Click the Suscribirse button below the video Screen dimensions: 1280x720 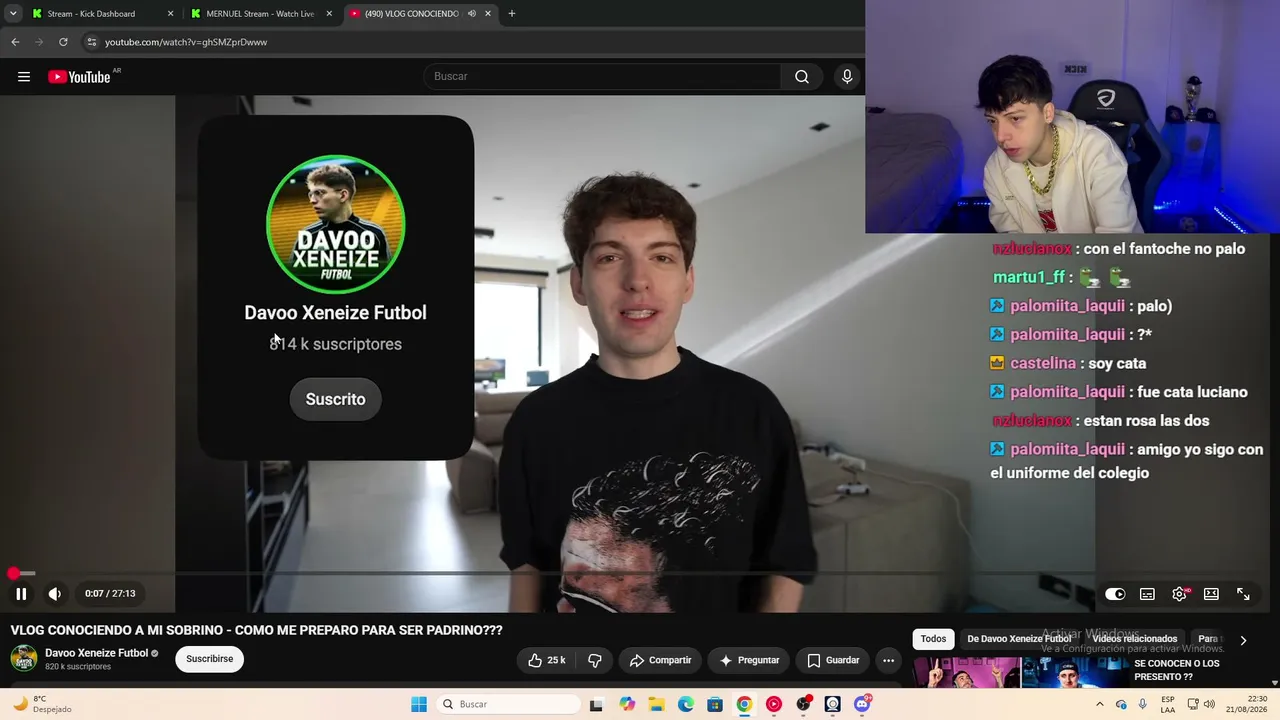click(210, 659)
